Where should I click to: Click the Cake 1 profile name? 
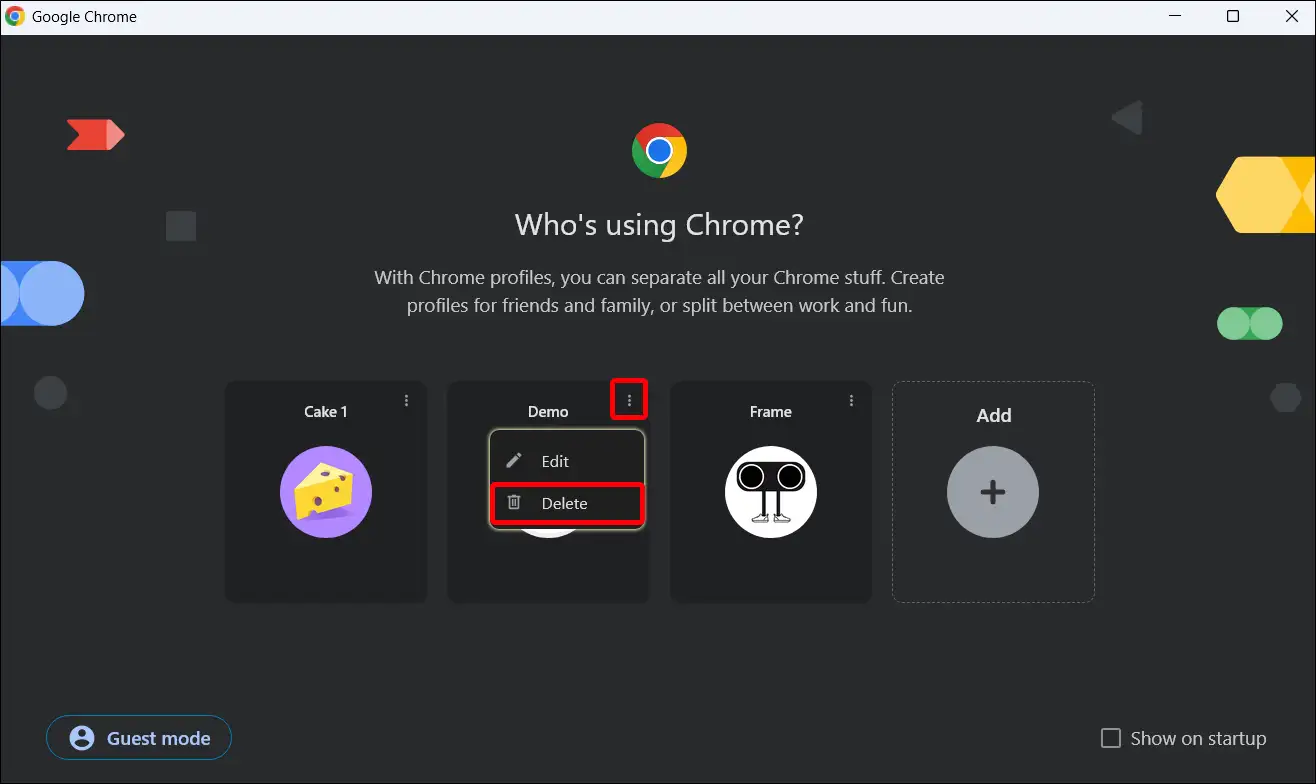tap(326, 412)
